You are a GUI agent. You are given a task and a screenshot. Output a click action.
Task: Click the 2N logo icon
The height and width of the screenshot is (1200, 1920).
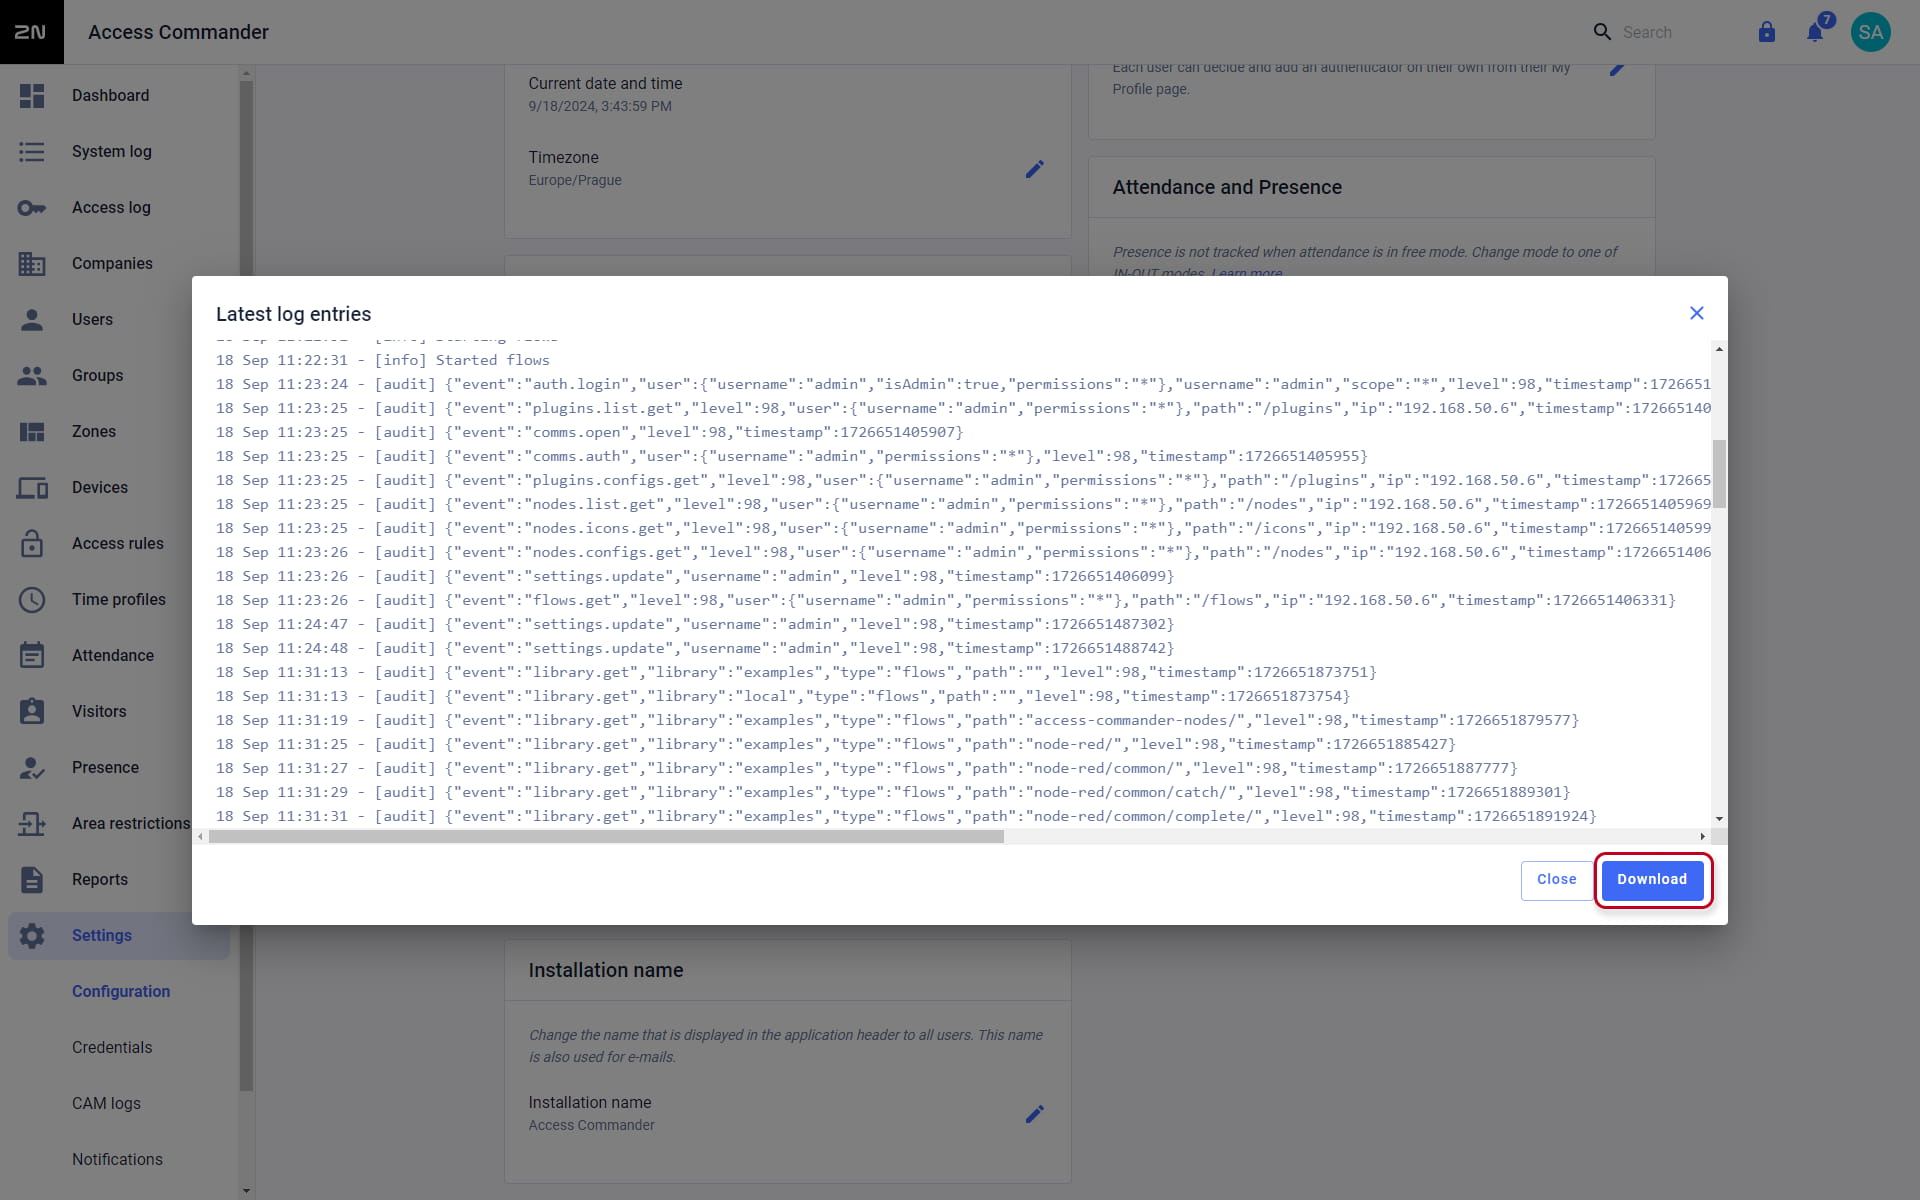[31, 32]
